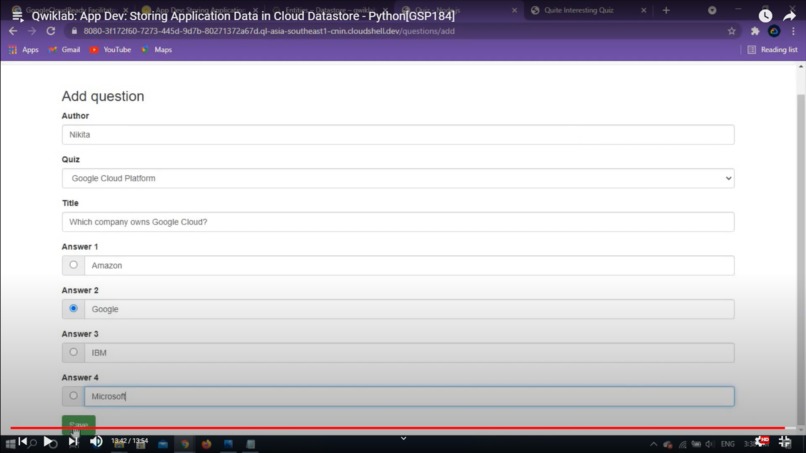Skip to the next video
806x453 pixels.
pos(73,441)
